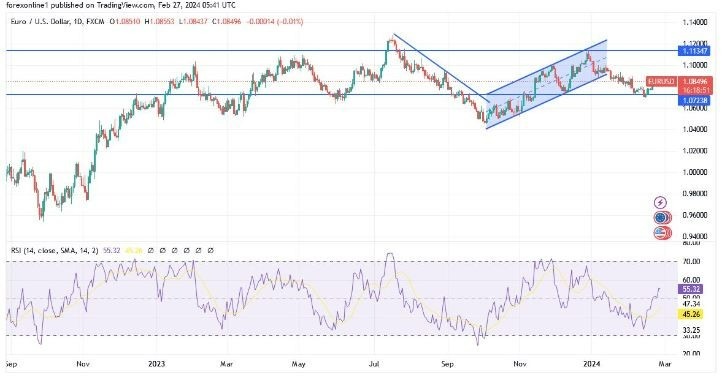Click the countdown timer 16:18:51
This screenshot has width=722, height=378.
click(x=695, y=90)
